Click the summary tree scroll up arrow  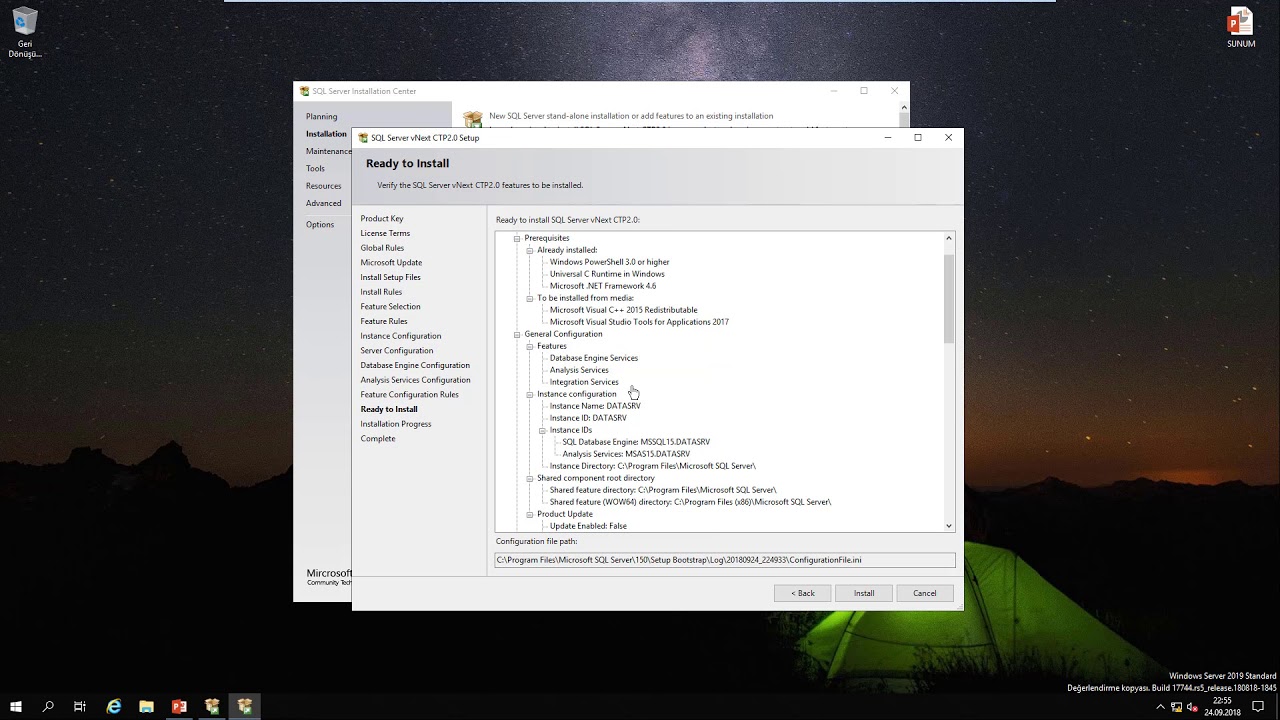[949, 238]
